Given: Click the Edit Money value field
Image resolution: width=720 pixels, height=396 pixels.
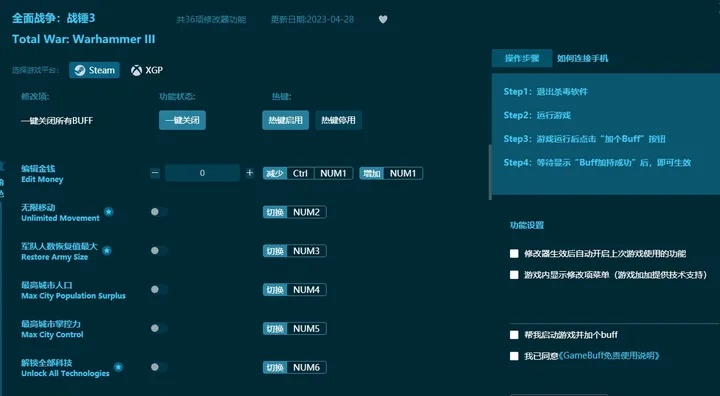Looking at the screenshot, I should 202,173.
